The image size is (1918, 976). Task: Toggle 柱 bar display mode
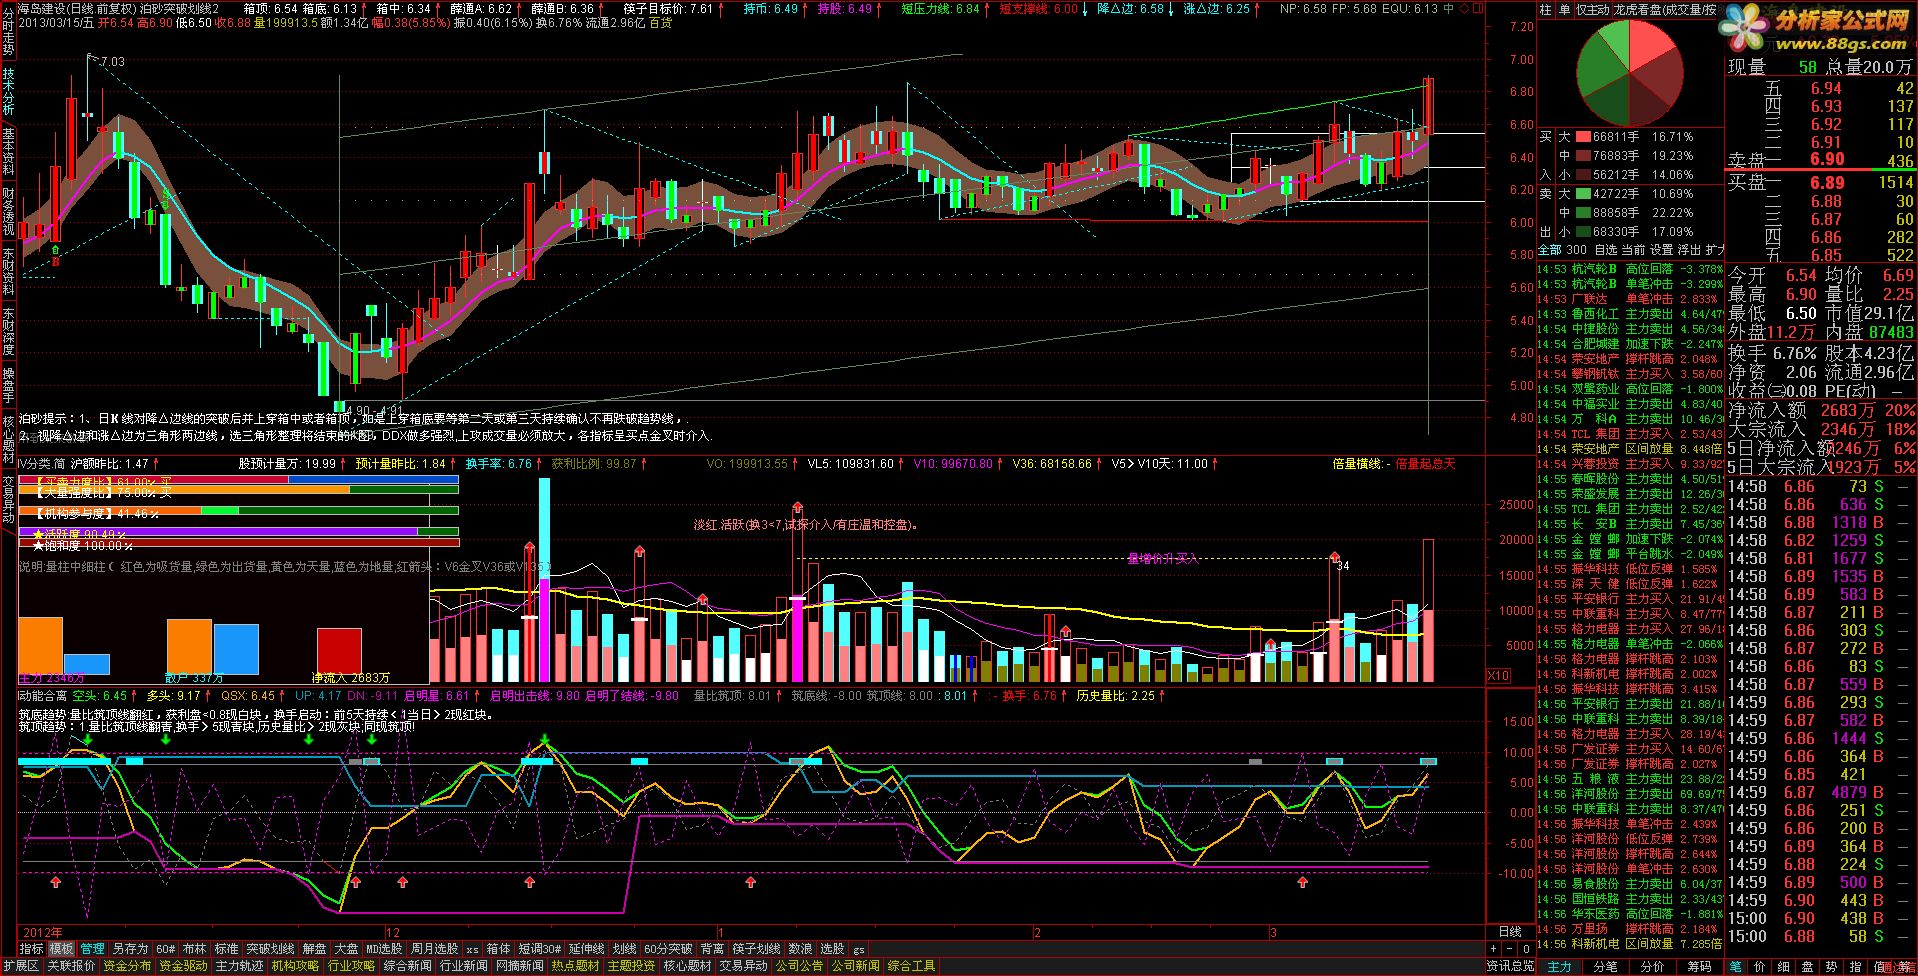pos(1546,9)
